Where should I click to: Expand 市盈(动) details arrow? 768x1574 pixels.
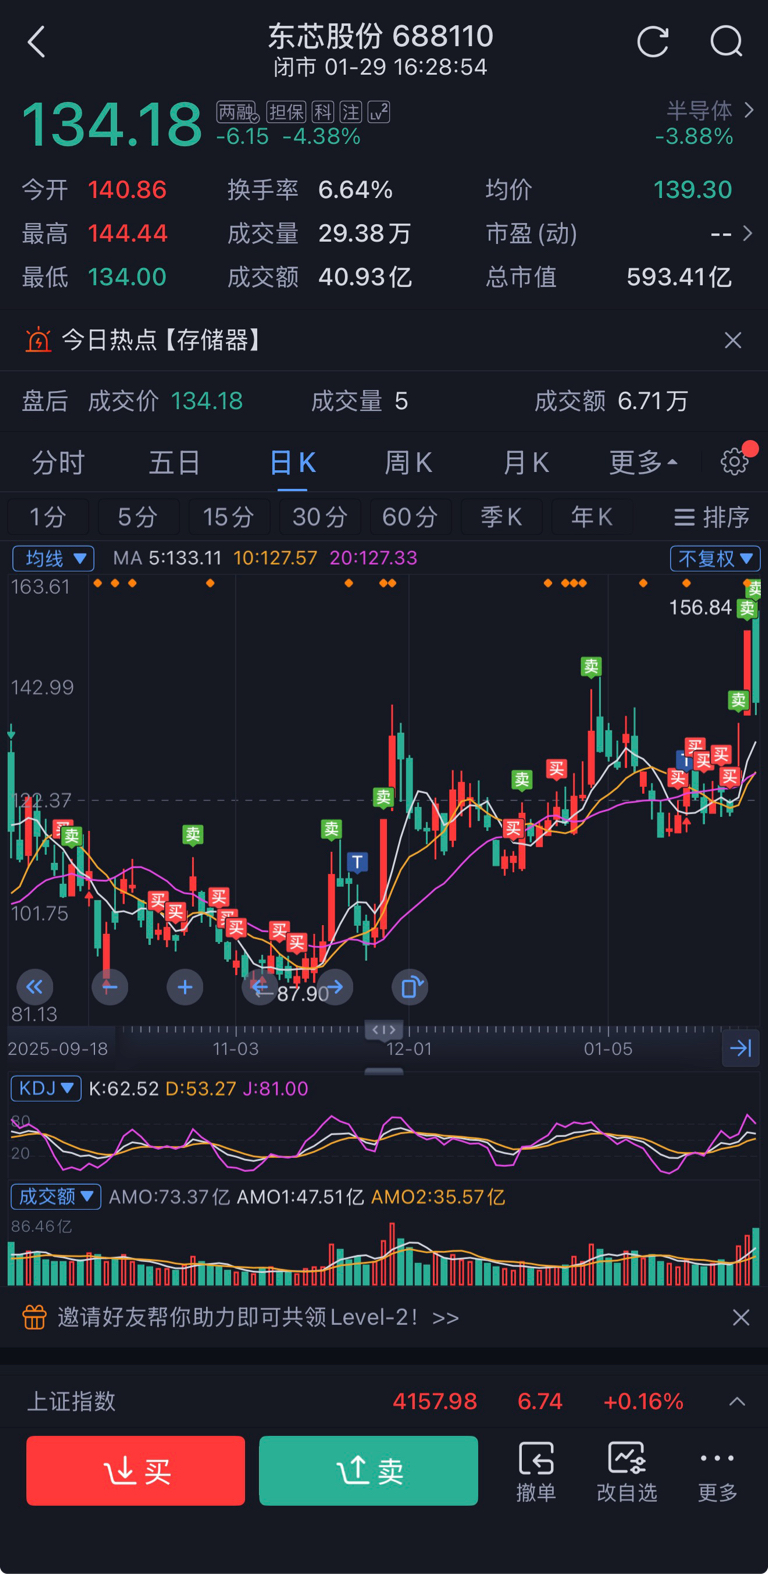[x=747, y=233]
